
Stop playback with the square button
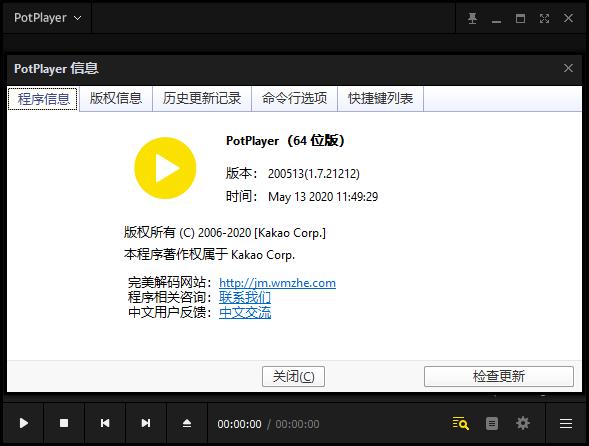[64, 423]
